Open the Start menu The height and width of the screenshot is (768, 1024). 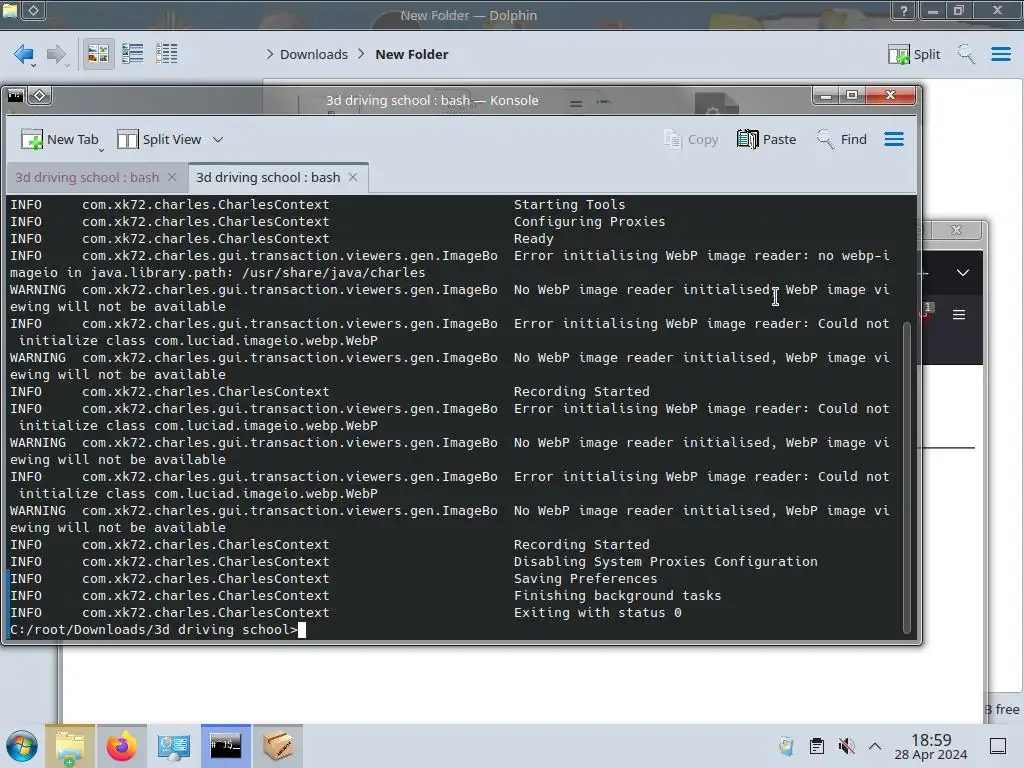pos(22,746)
